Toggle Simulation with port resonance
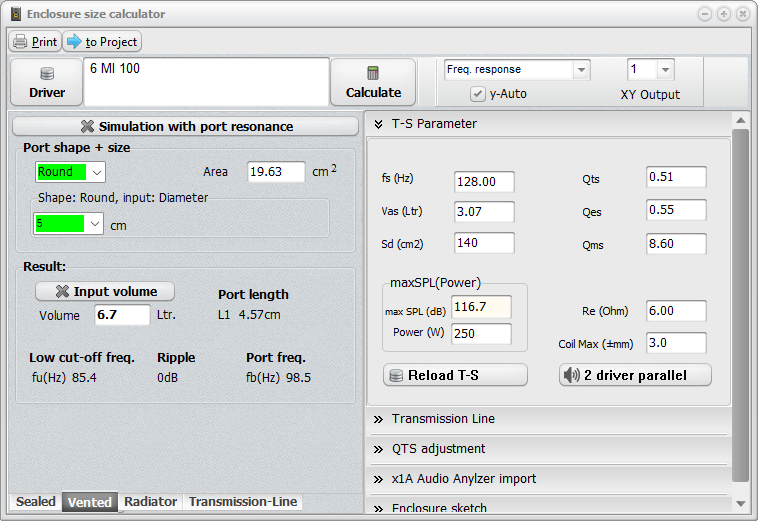Image resolution: width=758 pixels, height=521 pixels. click(x=185, y=126)
